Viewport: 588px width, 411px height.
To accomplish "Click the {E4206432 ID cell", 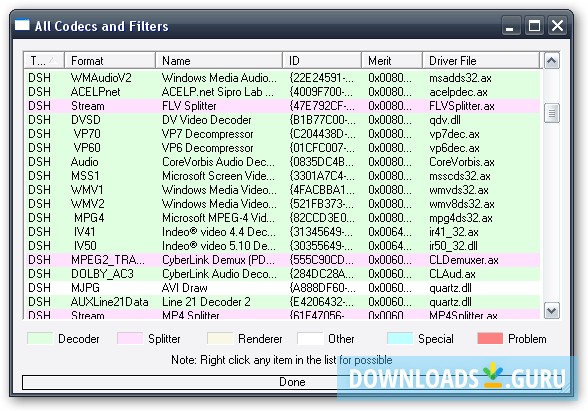I will pos(321,302).
